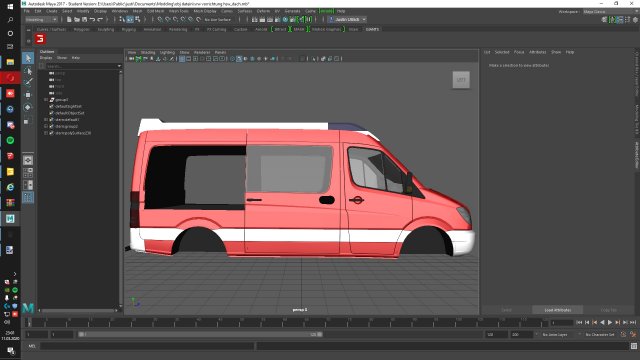
Task: Open the File menu
Action: point(27,11)
